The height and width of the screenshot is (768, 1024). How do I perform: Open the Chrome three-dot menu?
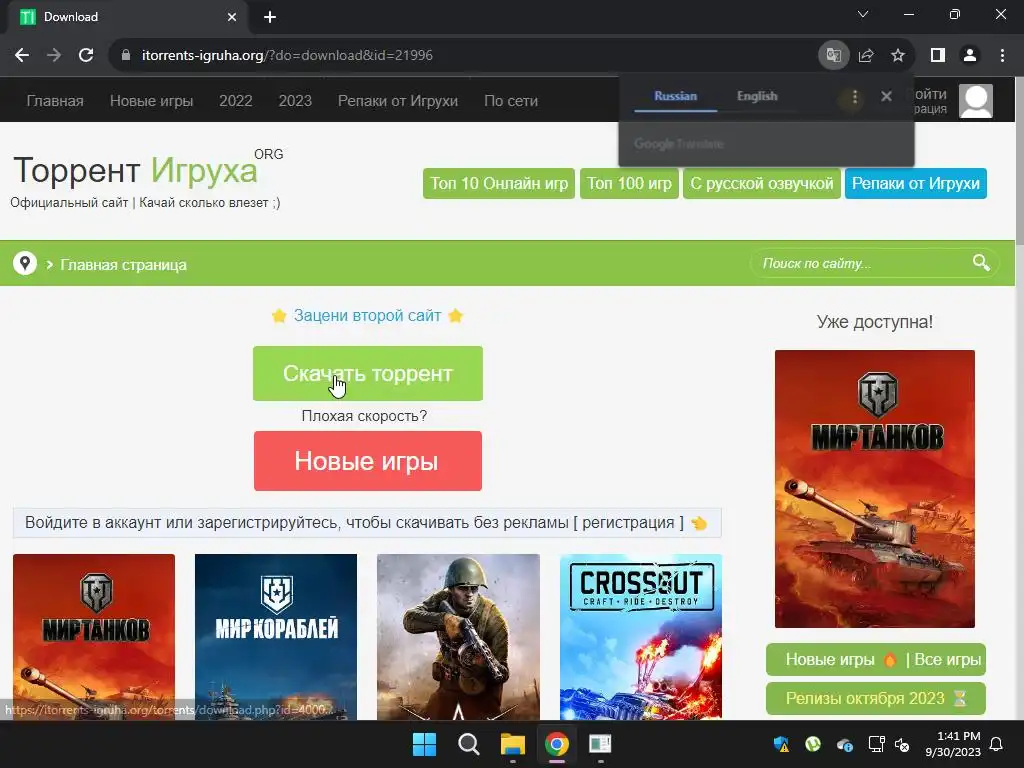(x=1002, y=56)
